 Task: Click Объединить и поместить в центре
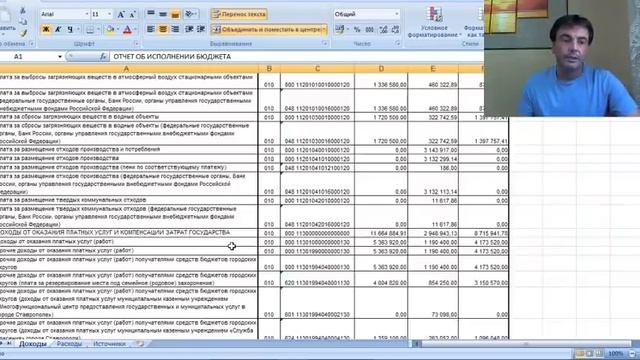267,29
